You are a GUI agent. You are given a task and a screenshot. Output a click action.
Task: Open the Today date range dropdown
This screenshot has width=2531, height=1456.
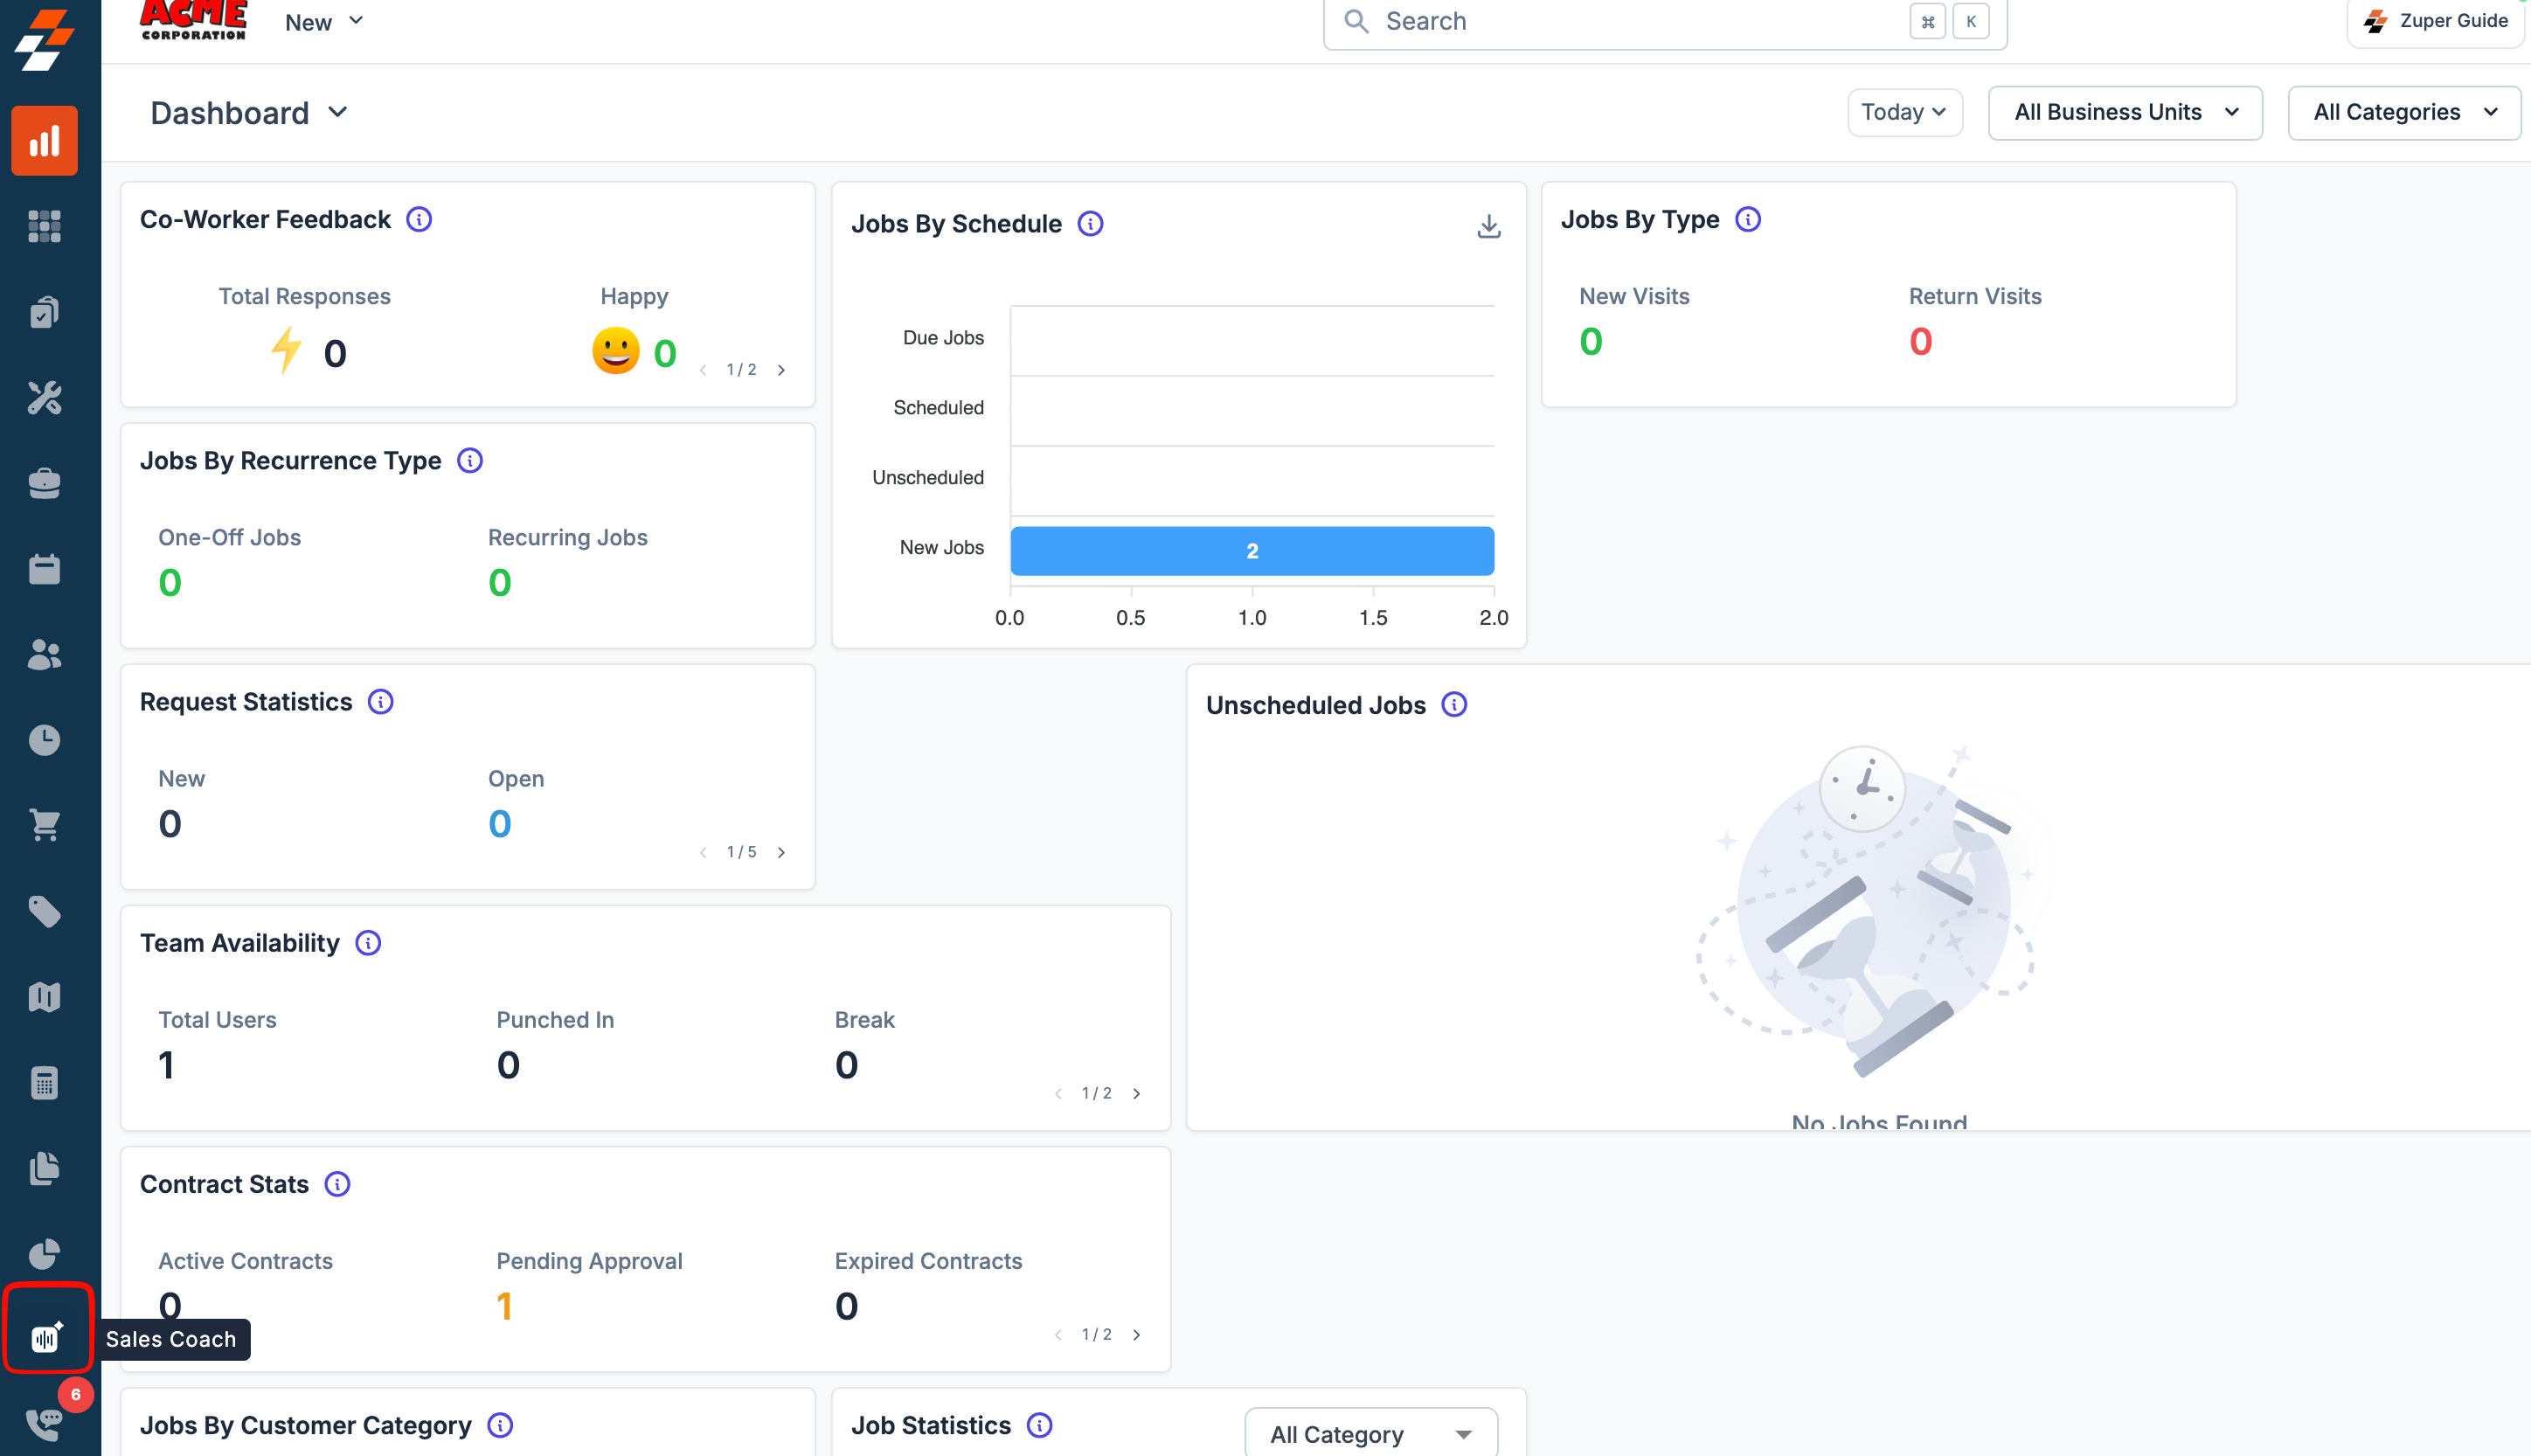click(1904, 112)
